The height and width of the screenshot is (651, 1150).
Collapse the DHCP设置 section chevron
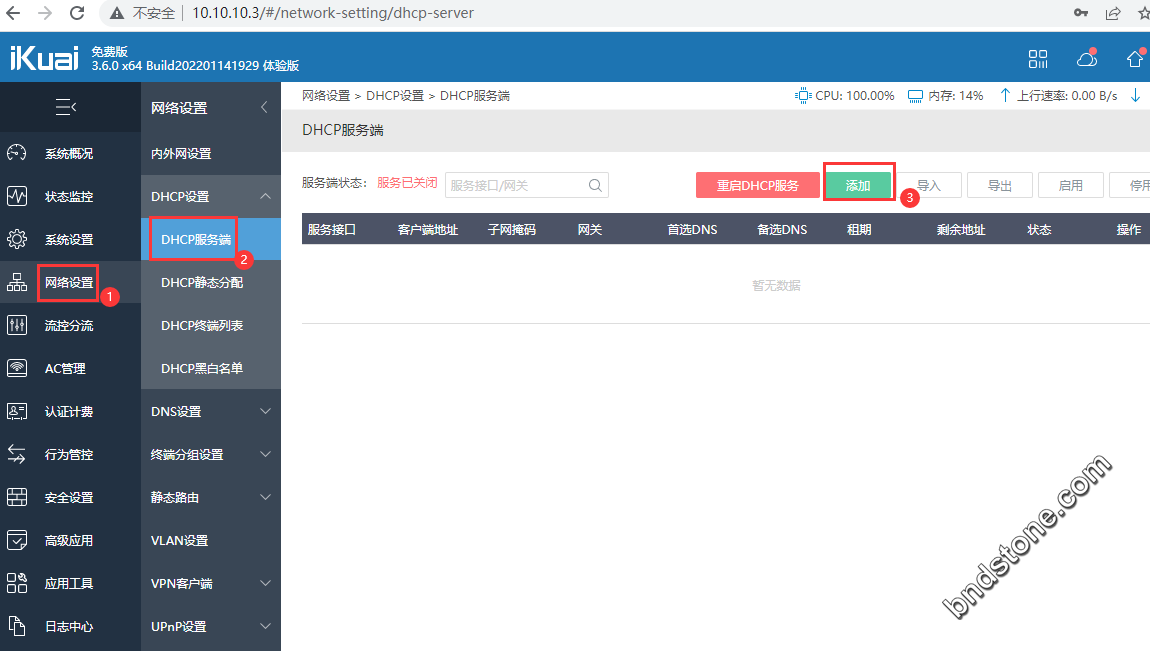coord(265,196)
